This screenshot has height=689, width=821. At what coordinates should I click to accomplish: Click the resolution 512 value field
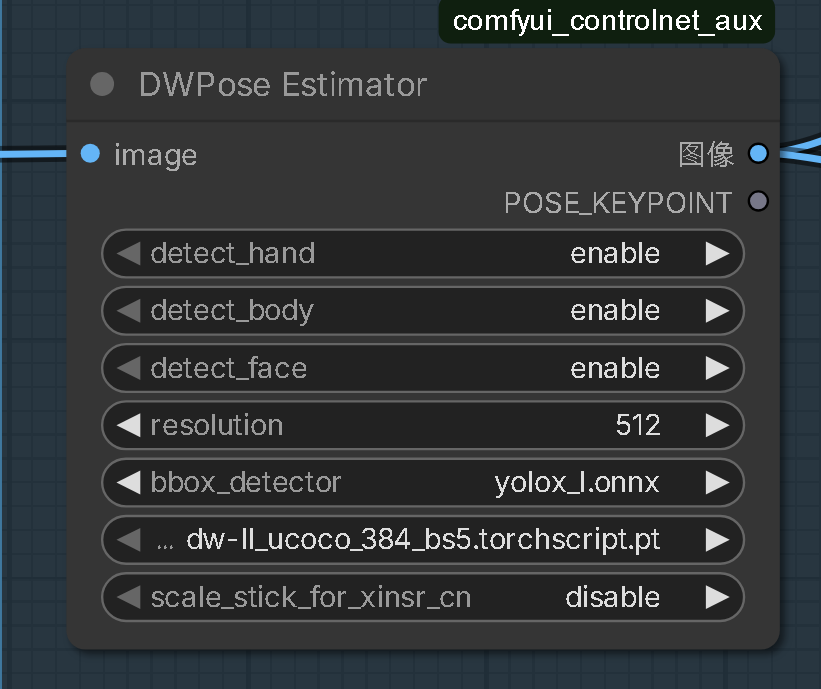coord(423,425)
